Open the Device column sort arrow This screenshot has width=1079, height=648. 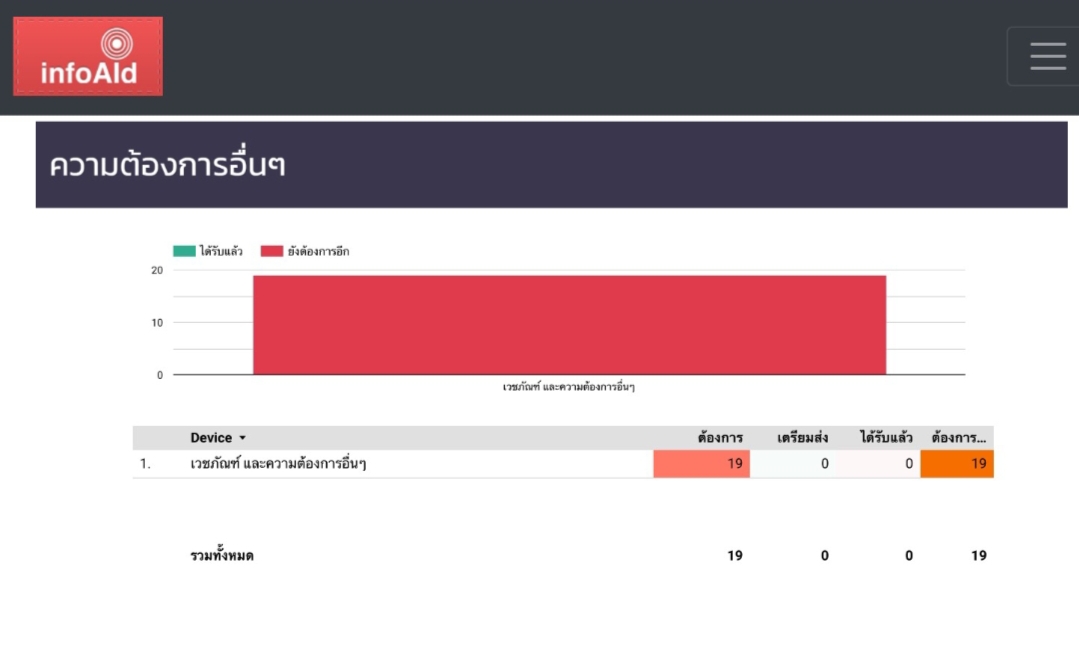pyautogui.click(x=243, y=438)
